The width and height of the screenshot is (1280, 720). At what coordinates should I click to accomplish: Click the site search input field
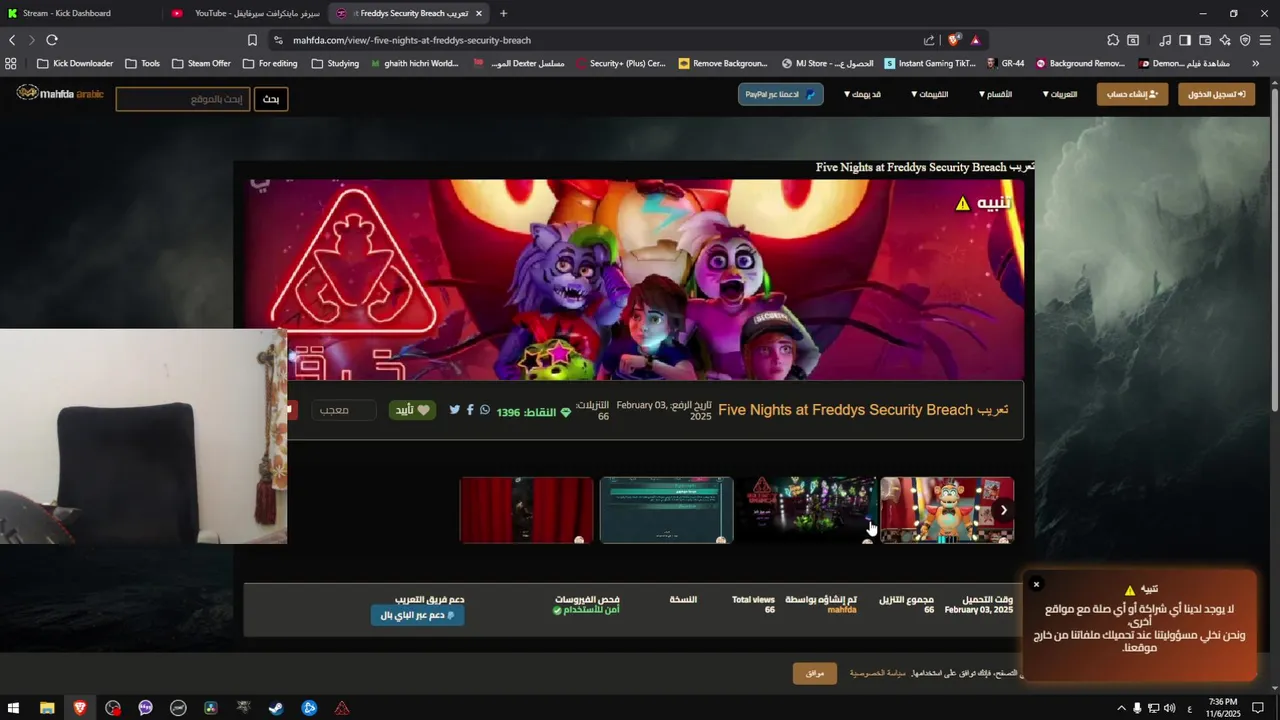pyautogui.click(x=183, y=99)
